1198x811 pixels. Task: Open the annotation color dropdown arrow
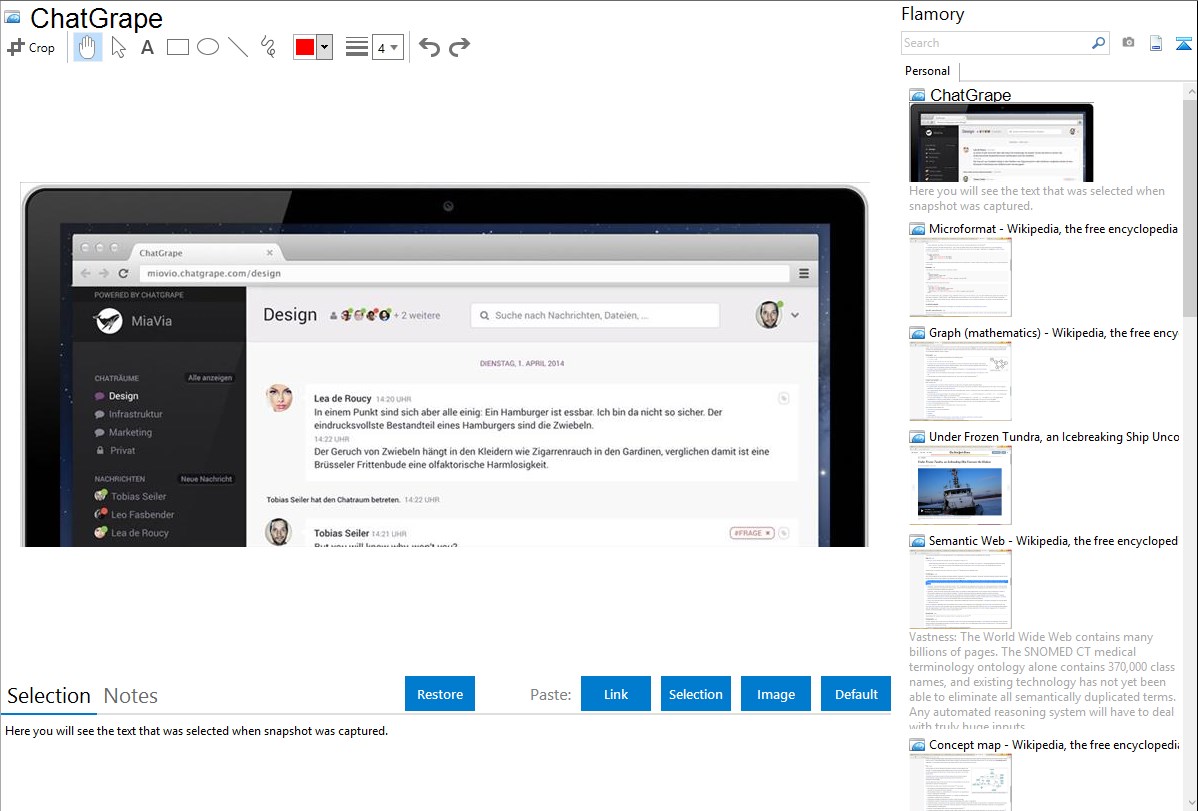point(325,47)
